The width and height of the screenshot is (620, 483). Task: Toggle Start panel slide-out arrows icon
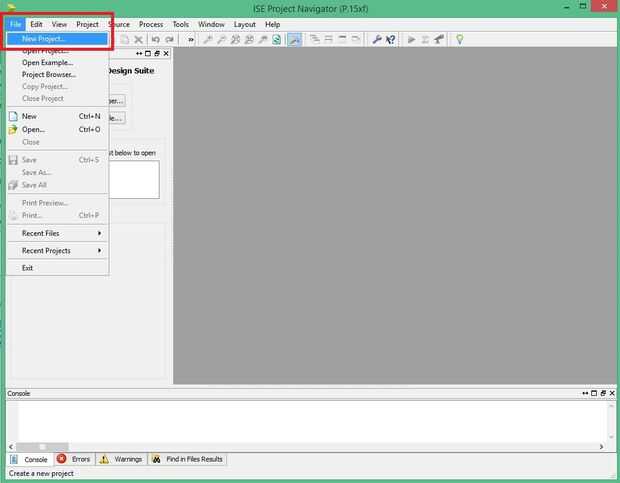(x=139, y=53)
